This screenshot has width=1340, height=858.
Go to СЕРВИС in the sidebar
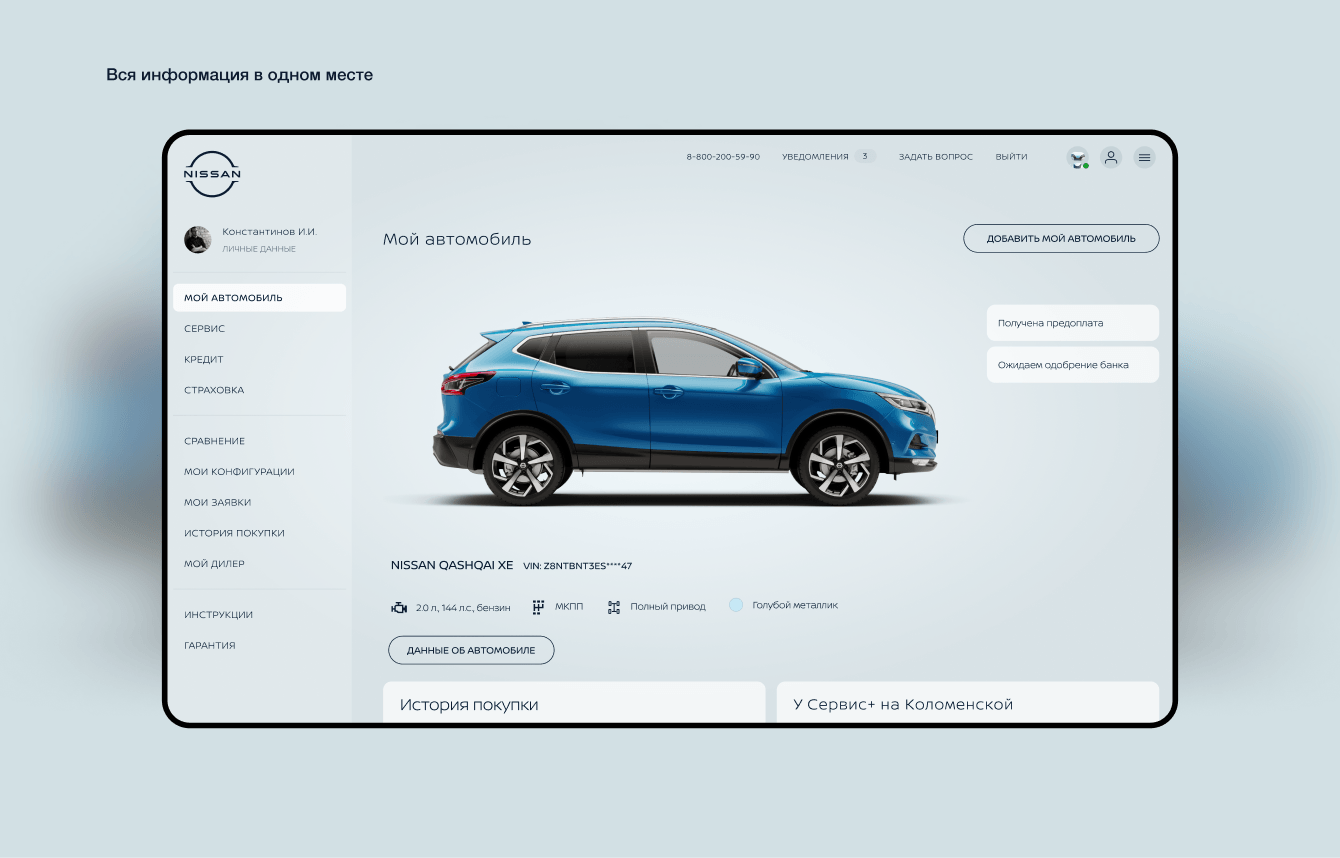click(204, 329)
